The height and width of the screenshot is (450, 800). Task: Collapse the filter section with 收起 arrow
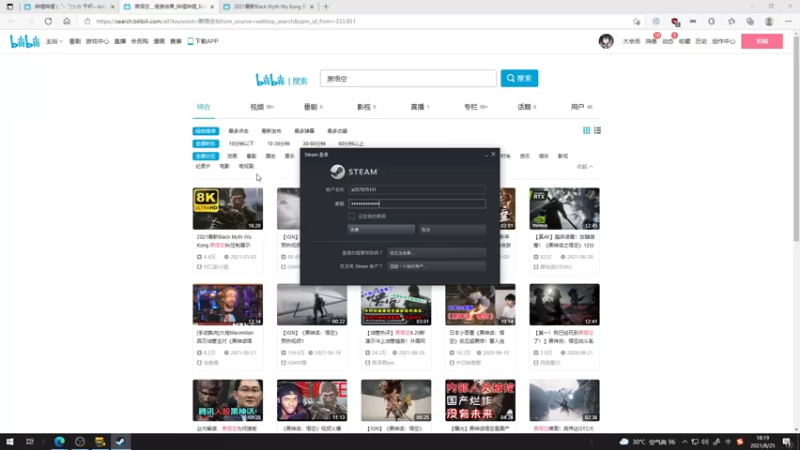click(585, 167)
